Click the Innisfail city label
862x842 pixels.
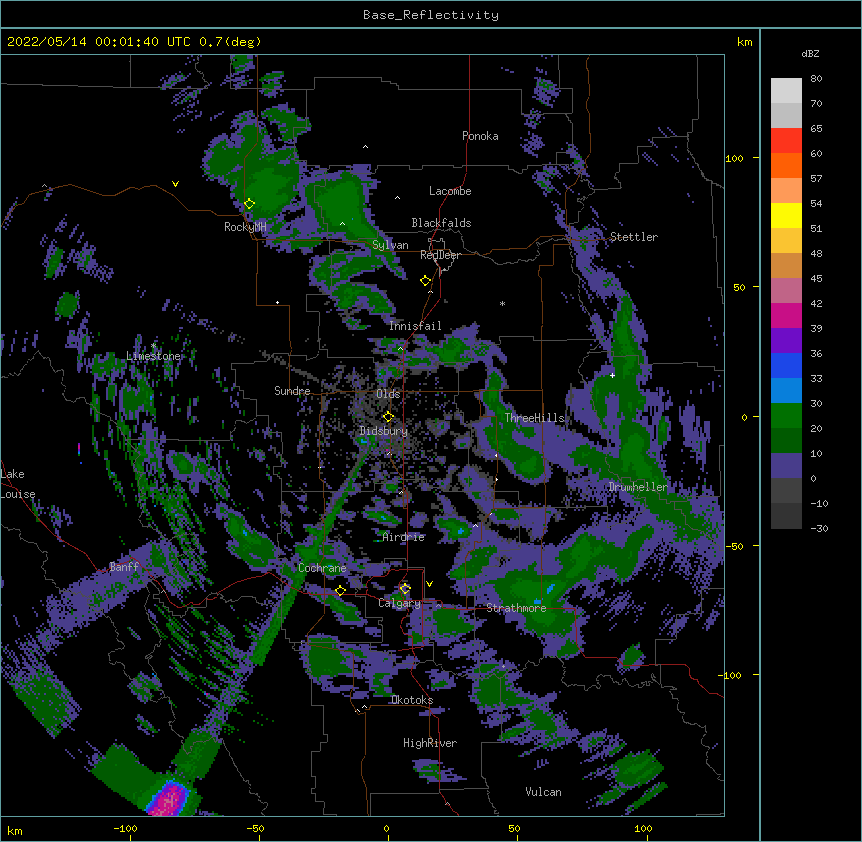click(415, 326)
